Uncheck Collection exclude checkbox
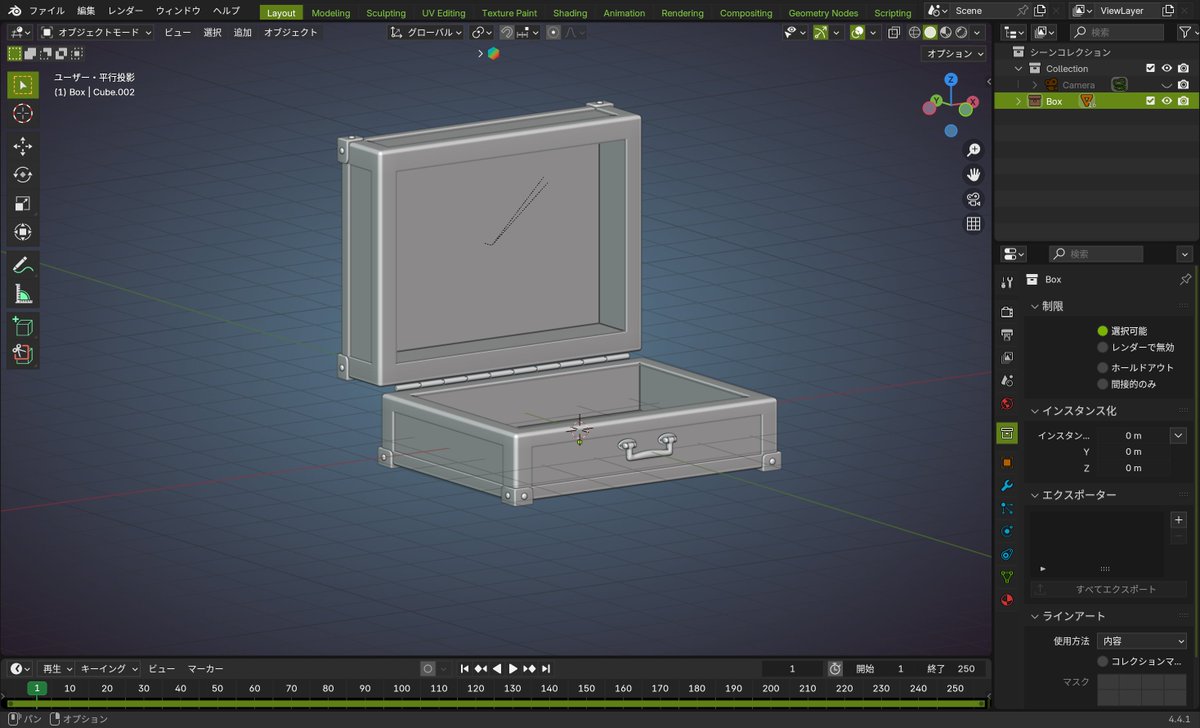Viewport: 1200px width, 728px height. pos(1150,68)
